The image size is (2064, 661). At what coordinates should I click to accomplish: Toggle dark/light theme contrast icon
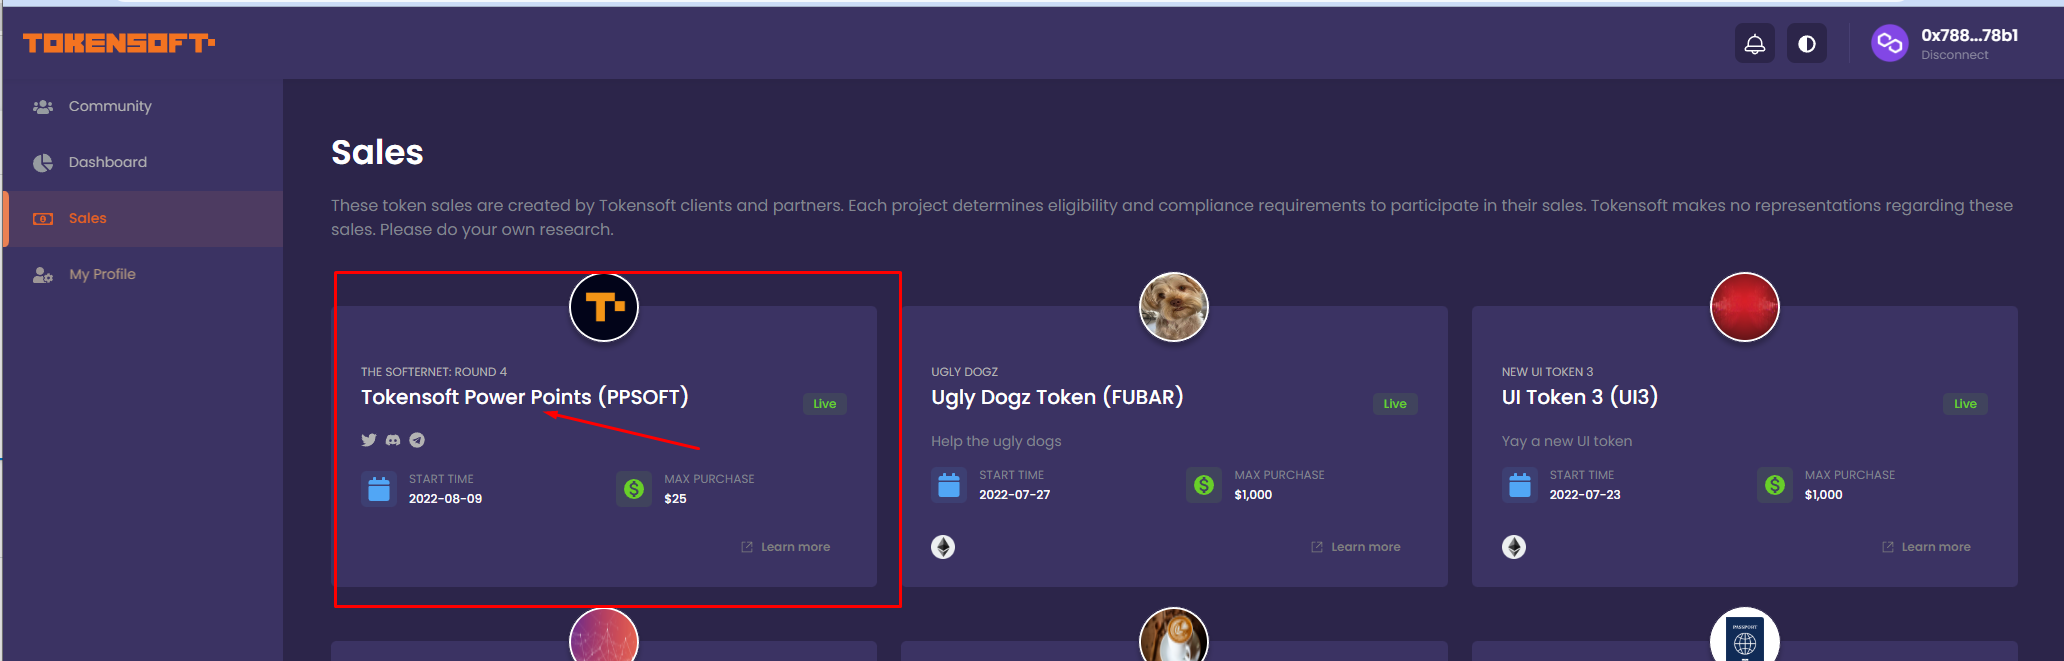point(1807,44)
